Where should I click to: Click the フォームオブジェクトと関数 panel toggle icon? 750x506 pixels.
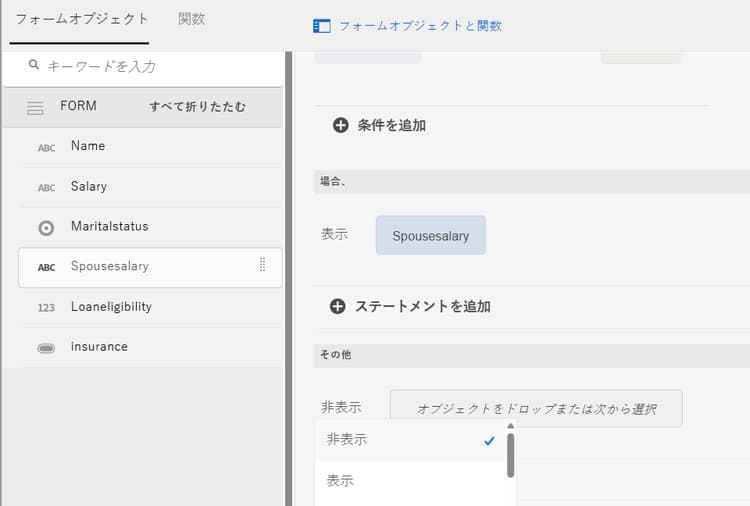(322, 26)
